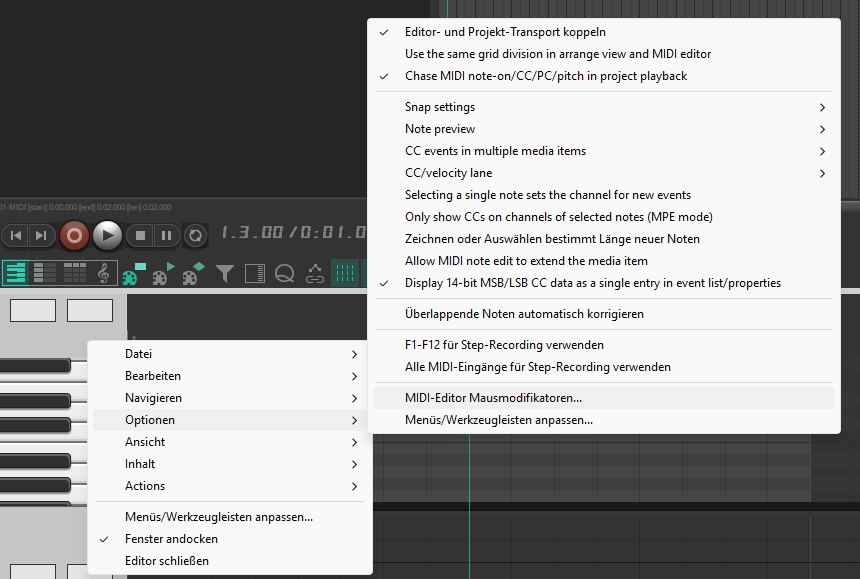Uncheck Chase MIDI note-on/CC/PC/pitch option
This screenshot has height=579, width=860.
pyautogui.click(x=545, y=76)
